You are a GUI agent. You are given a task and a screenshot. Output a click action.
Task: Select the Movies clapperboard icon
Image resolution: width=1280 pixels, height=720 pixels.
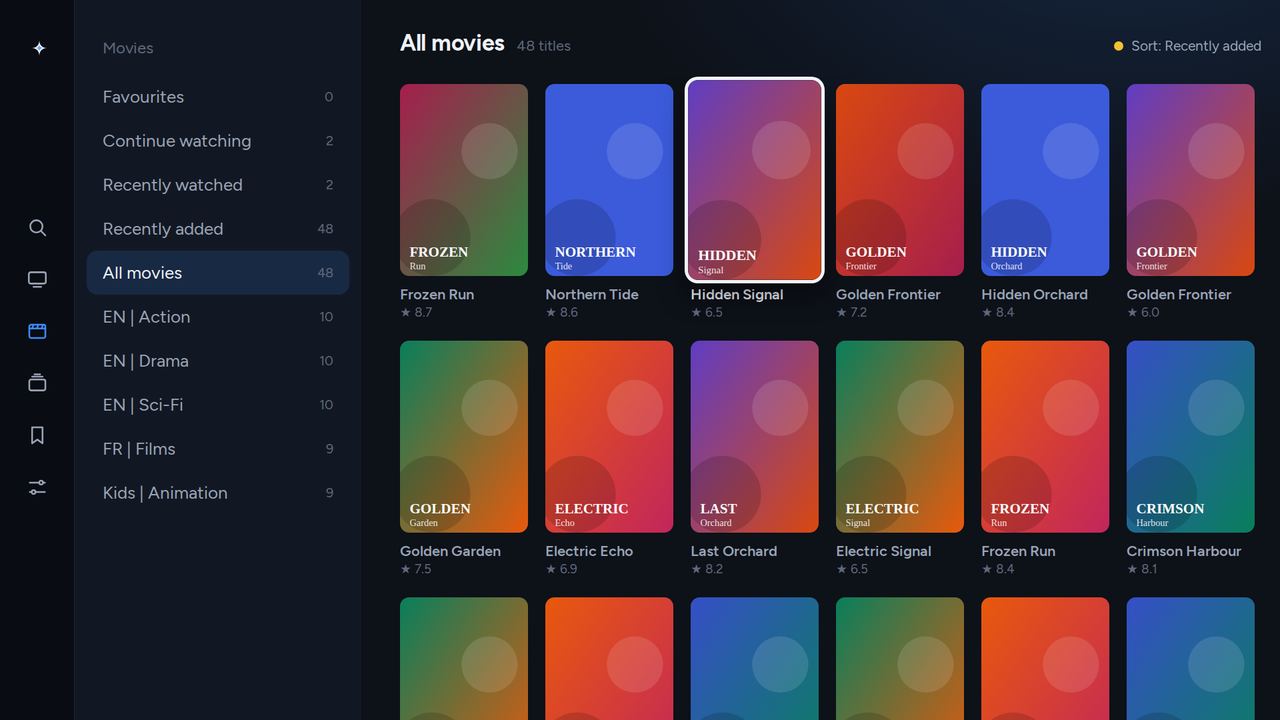pos(37,331)
